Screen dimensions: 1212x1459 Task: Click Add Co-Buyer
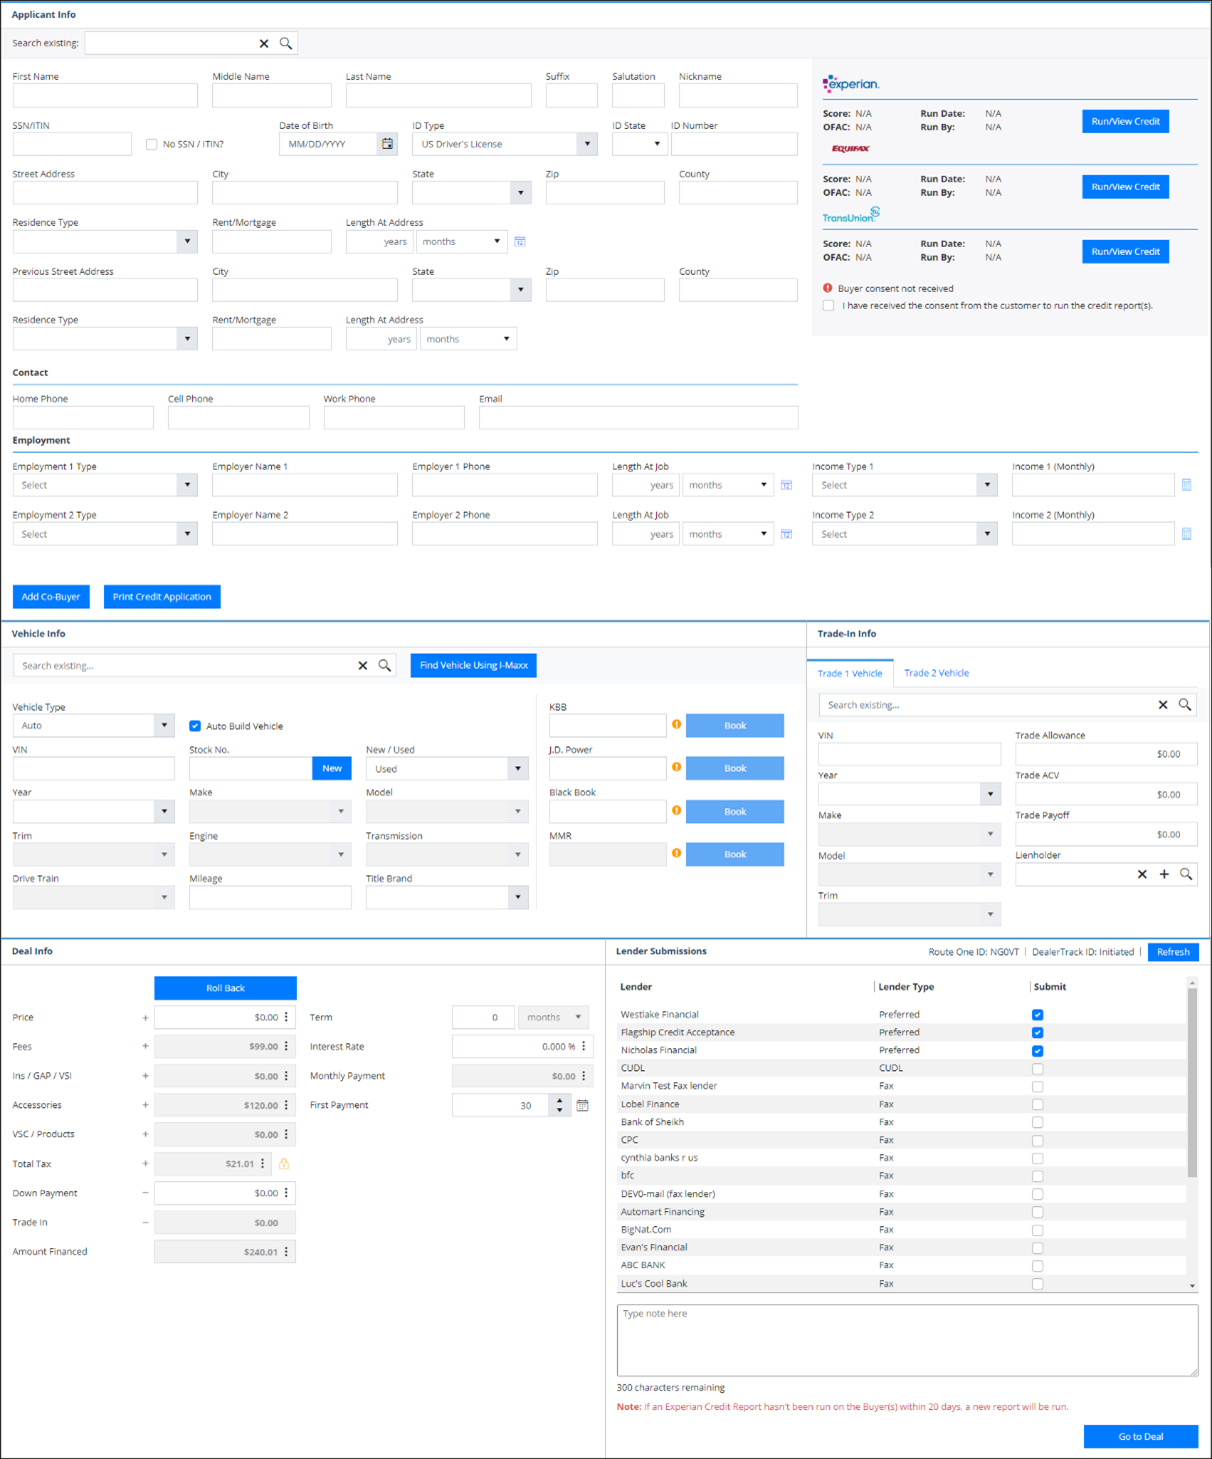click(50, 596)
